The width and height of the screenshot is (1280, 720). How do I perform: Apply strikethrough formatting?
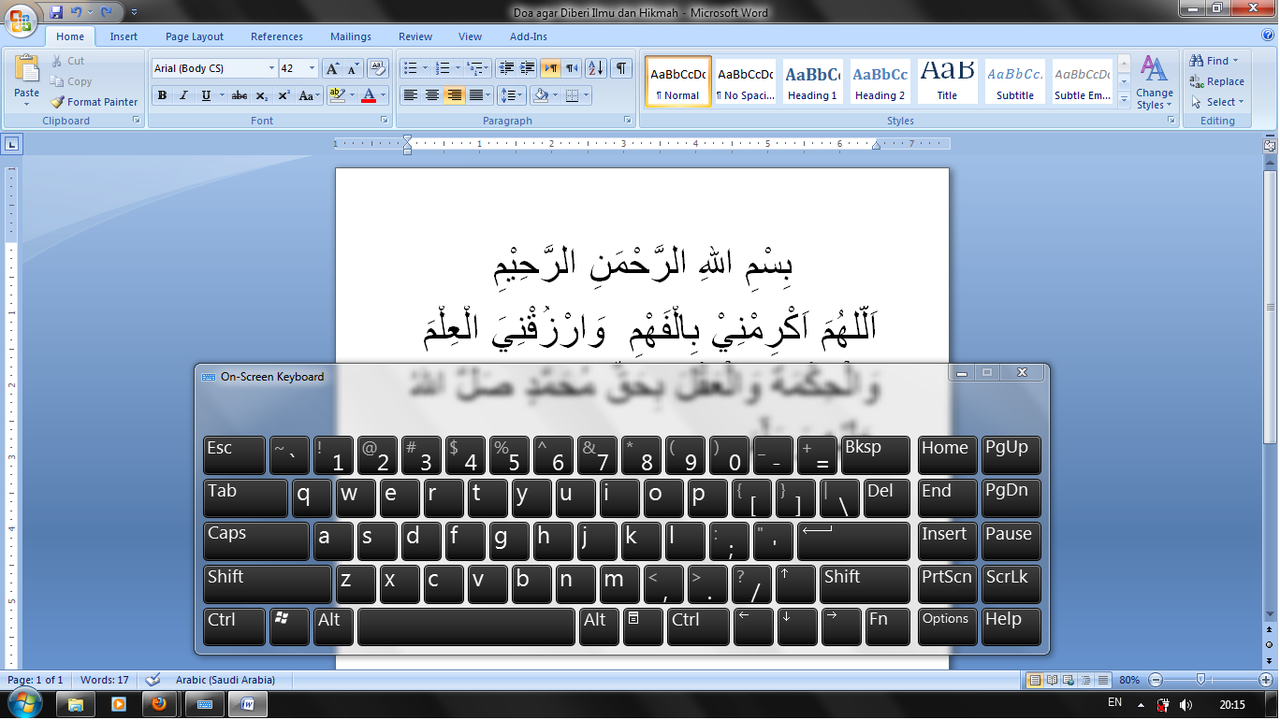239,96
